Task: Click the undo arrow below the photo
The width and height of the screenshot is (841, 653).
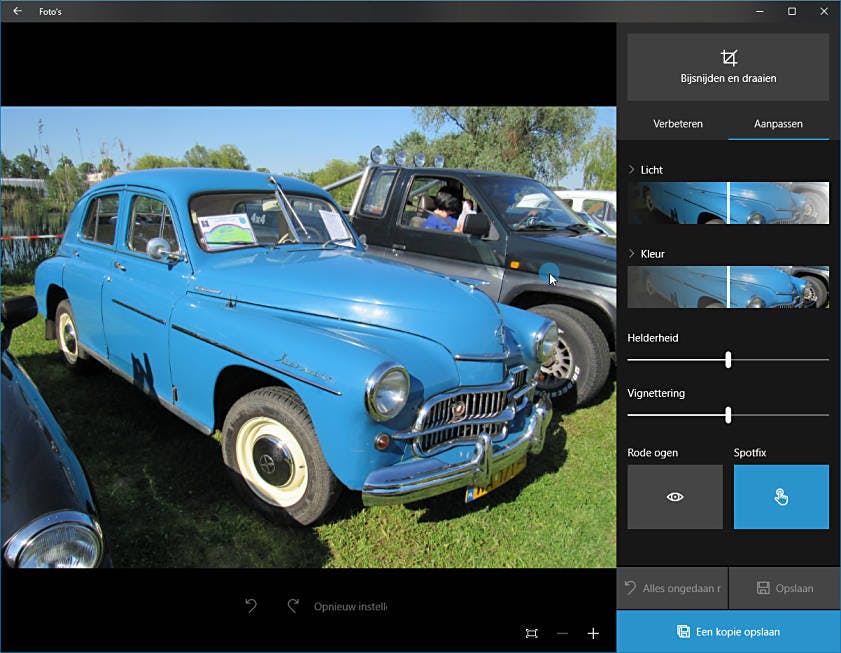Action: [x=250, y=606]
